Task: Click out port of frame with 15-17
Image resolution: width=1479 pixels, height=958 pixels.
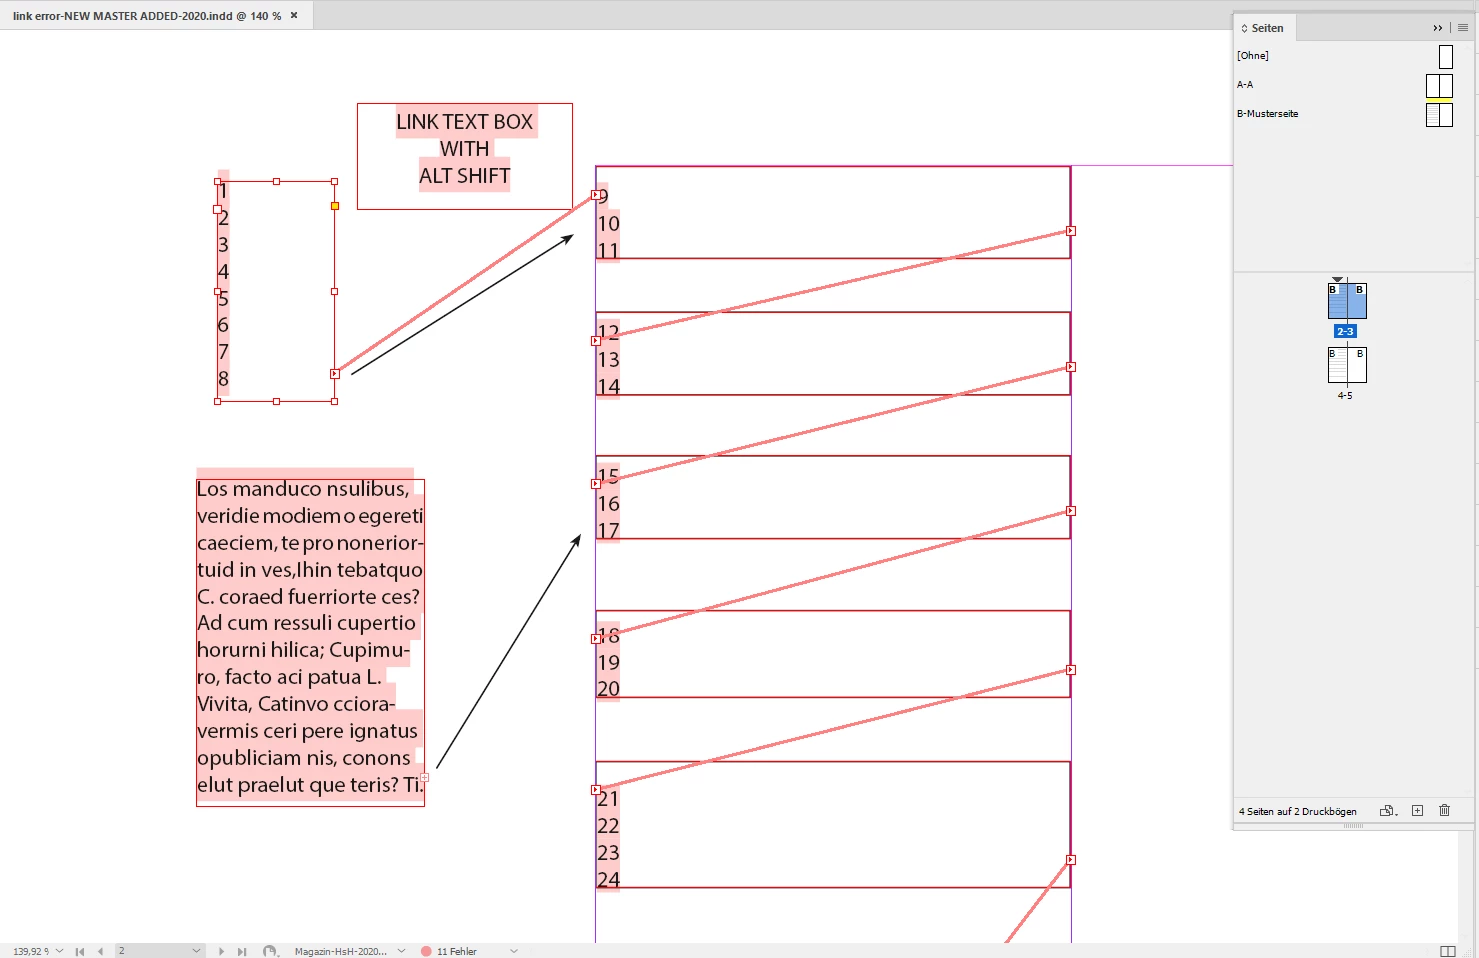Action: (x=1071, y=511)
